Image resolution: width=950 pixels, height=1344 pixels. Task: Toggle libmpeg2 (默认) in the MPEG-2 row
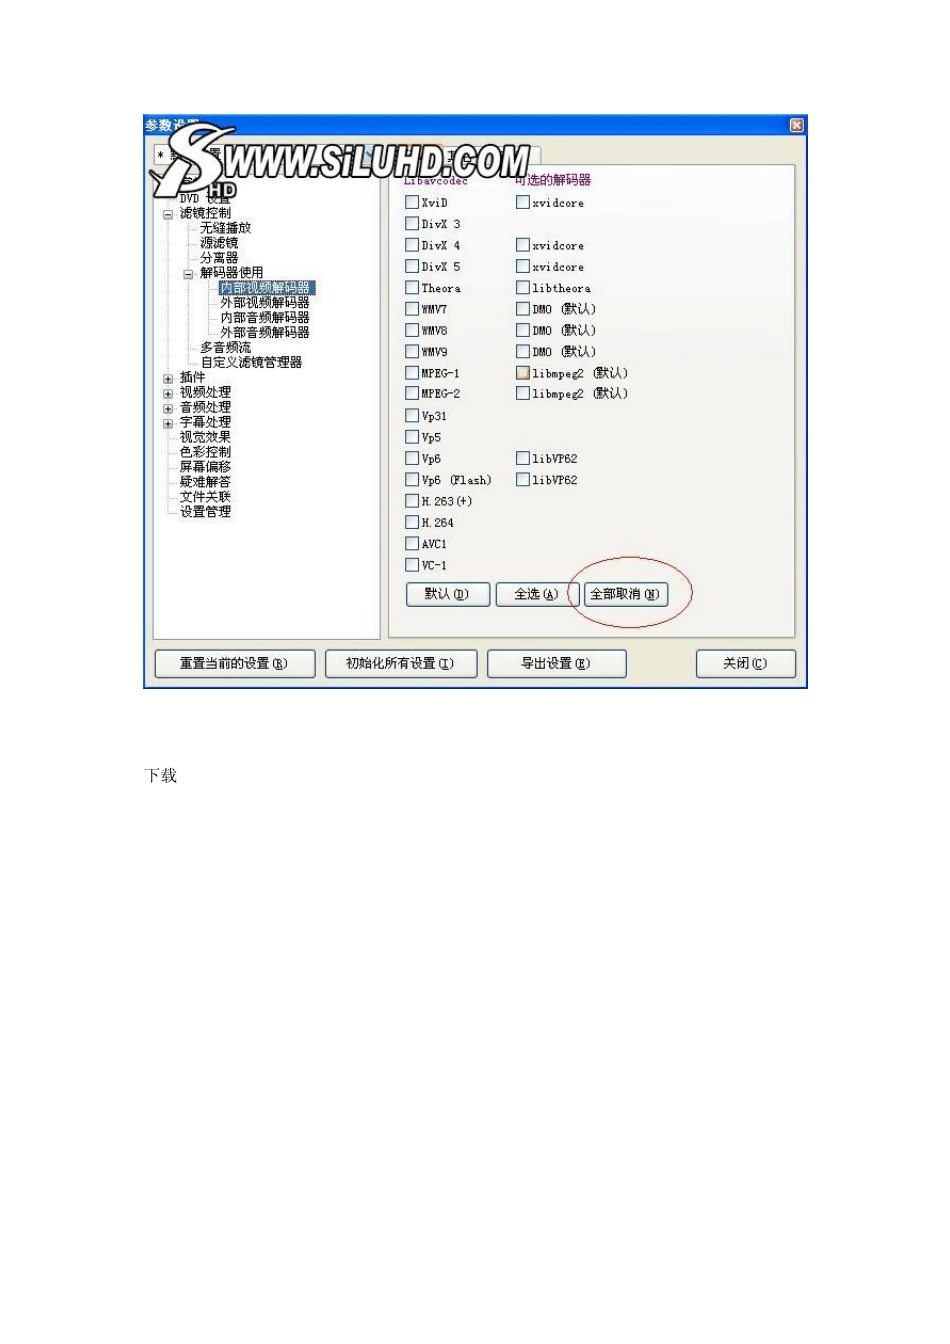(x=523, y=393)
